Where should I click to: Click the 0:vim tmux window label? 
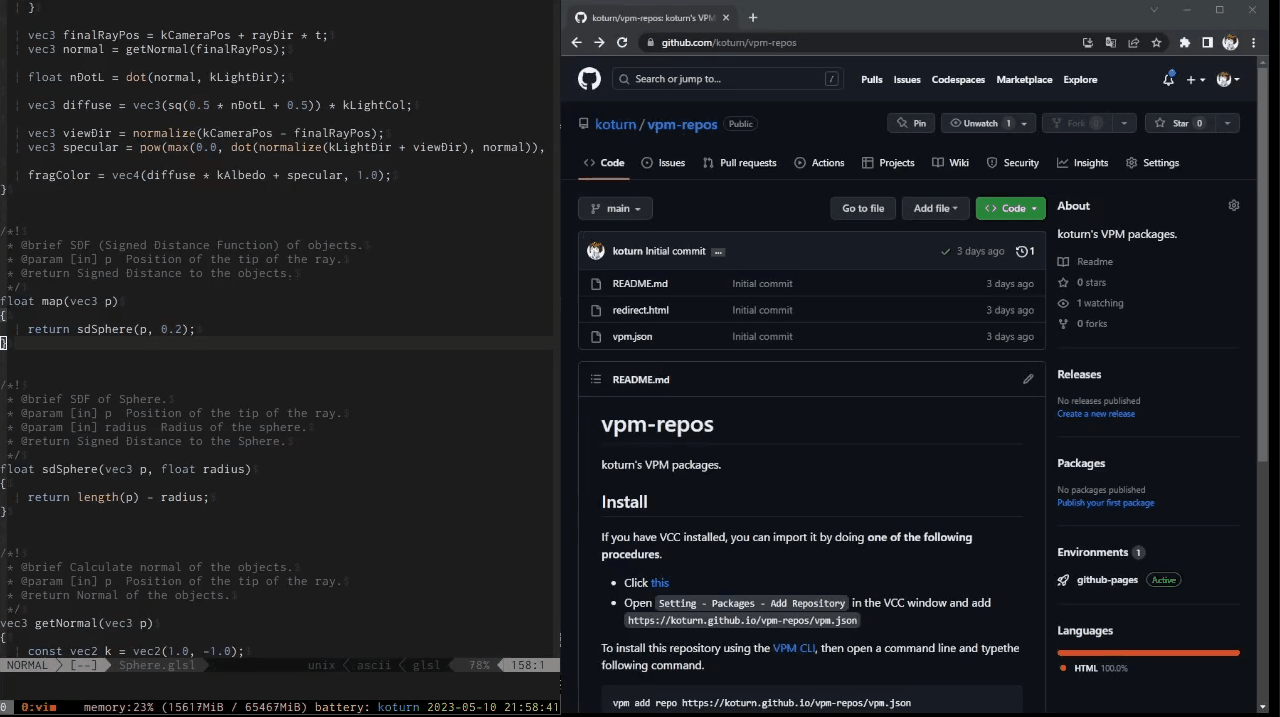pos(39,707)
